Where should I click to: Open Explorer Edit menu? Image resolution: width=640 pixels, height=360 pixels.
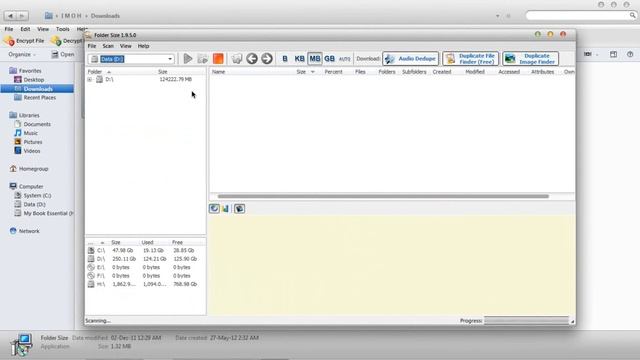tap(25, 29)
